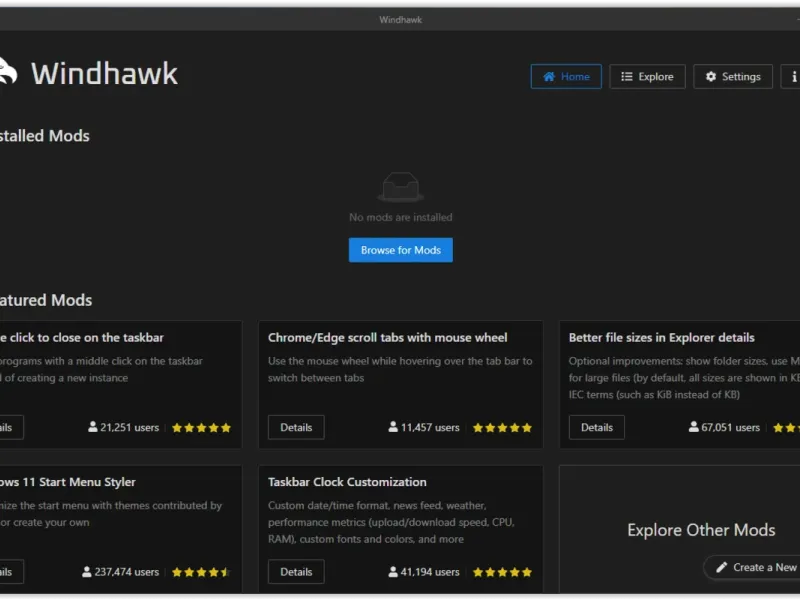
Task: Click the Installed Mods heading
Action: pyautogui.click(x=45, y=136)
